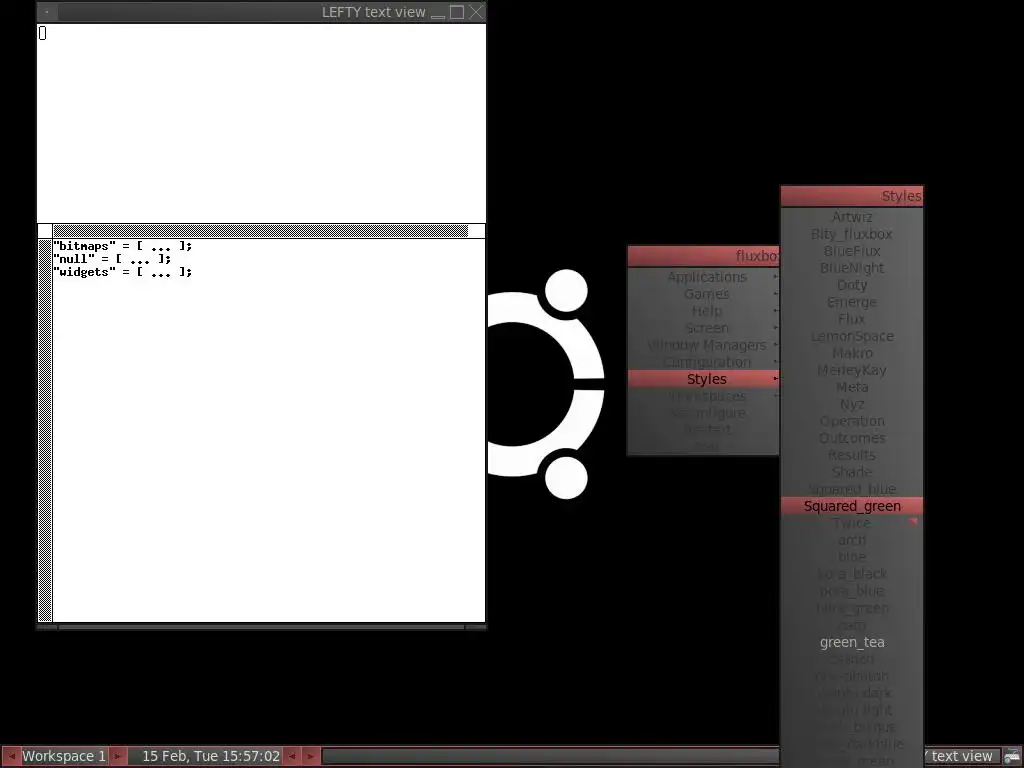Apply the BlueFlux style
This screenshot has width=1024, height=768.
852,251
